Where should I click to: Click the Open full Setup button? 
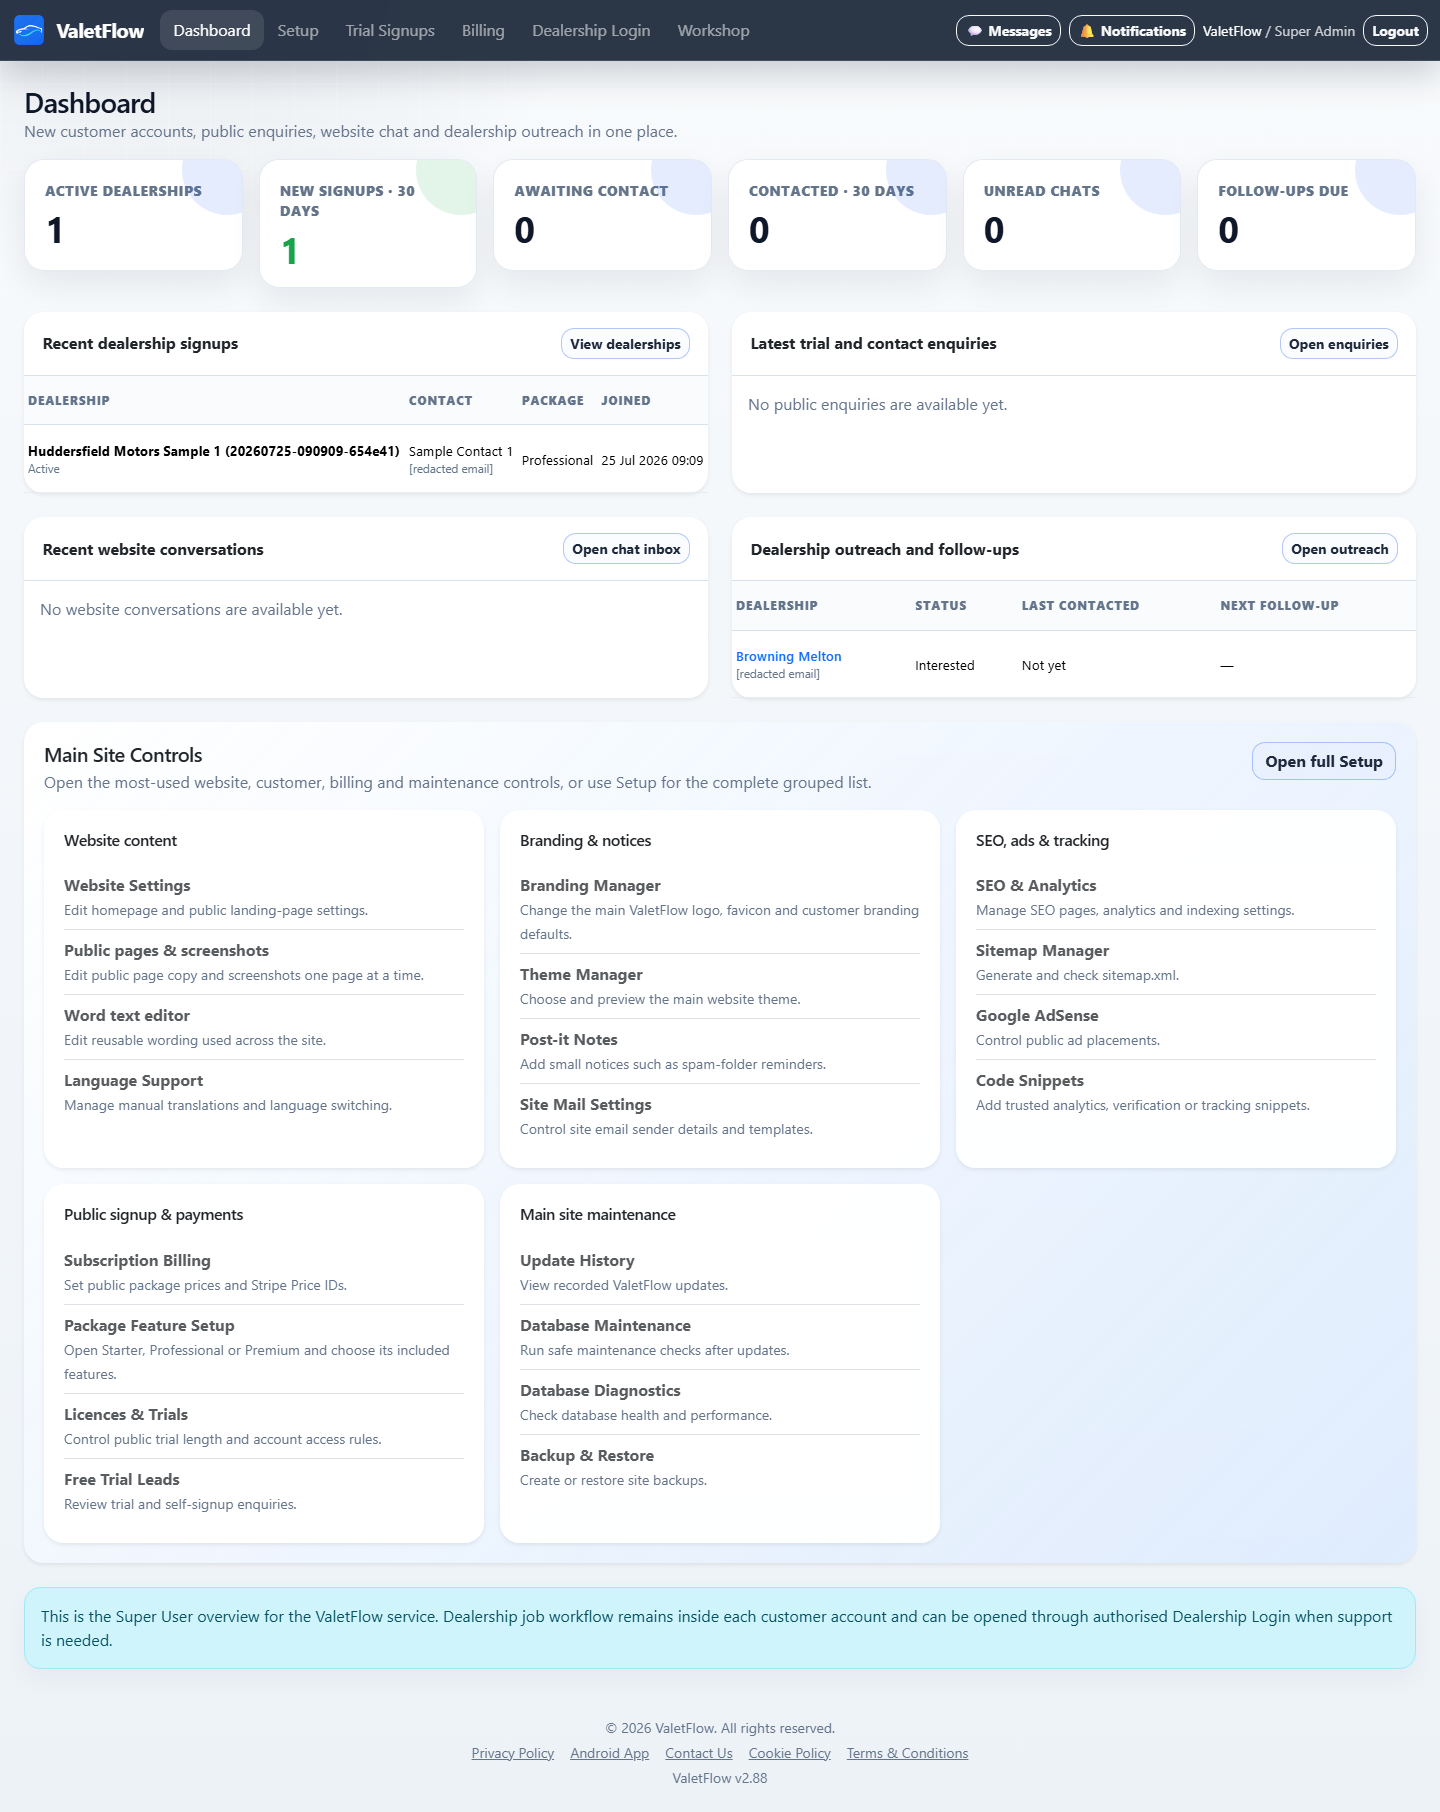tap(1323, 762)
